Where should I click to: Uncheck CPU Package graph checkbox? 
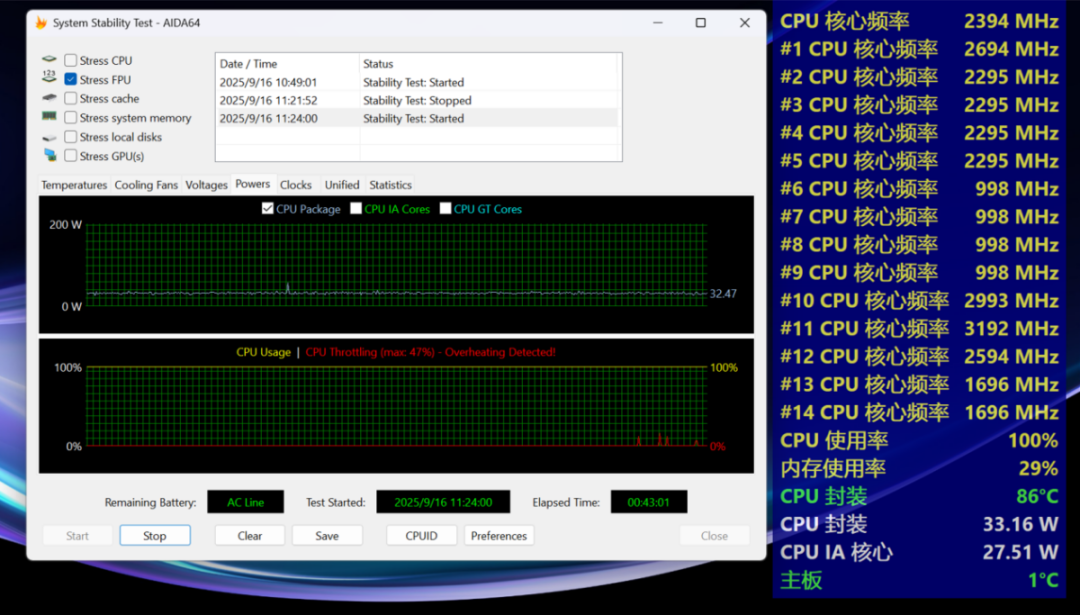pyautogui.click(x=267, y=209)
